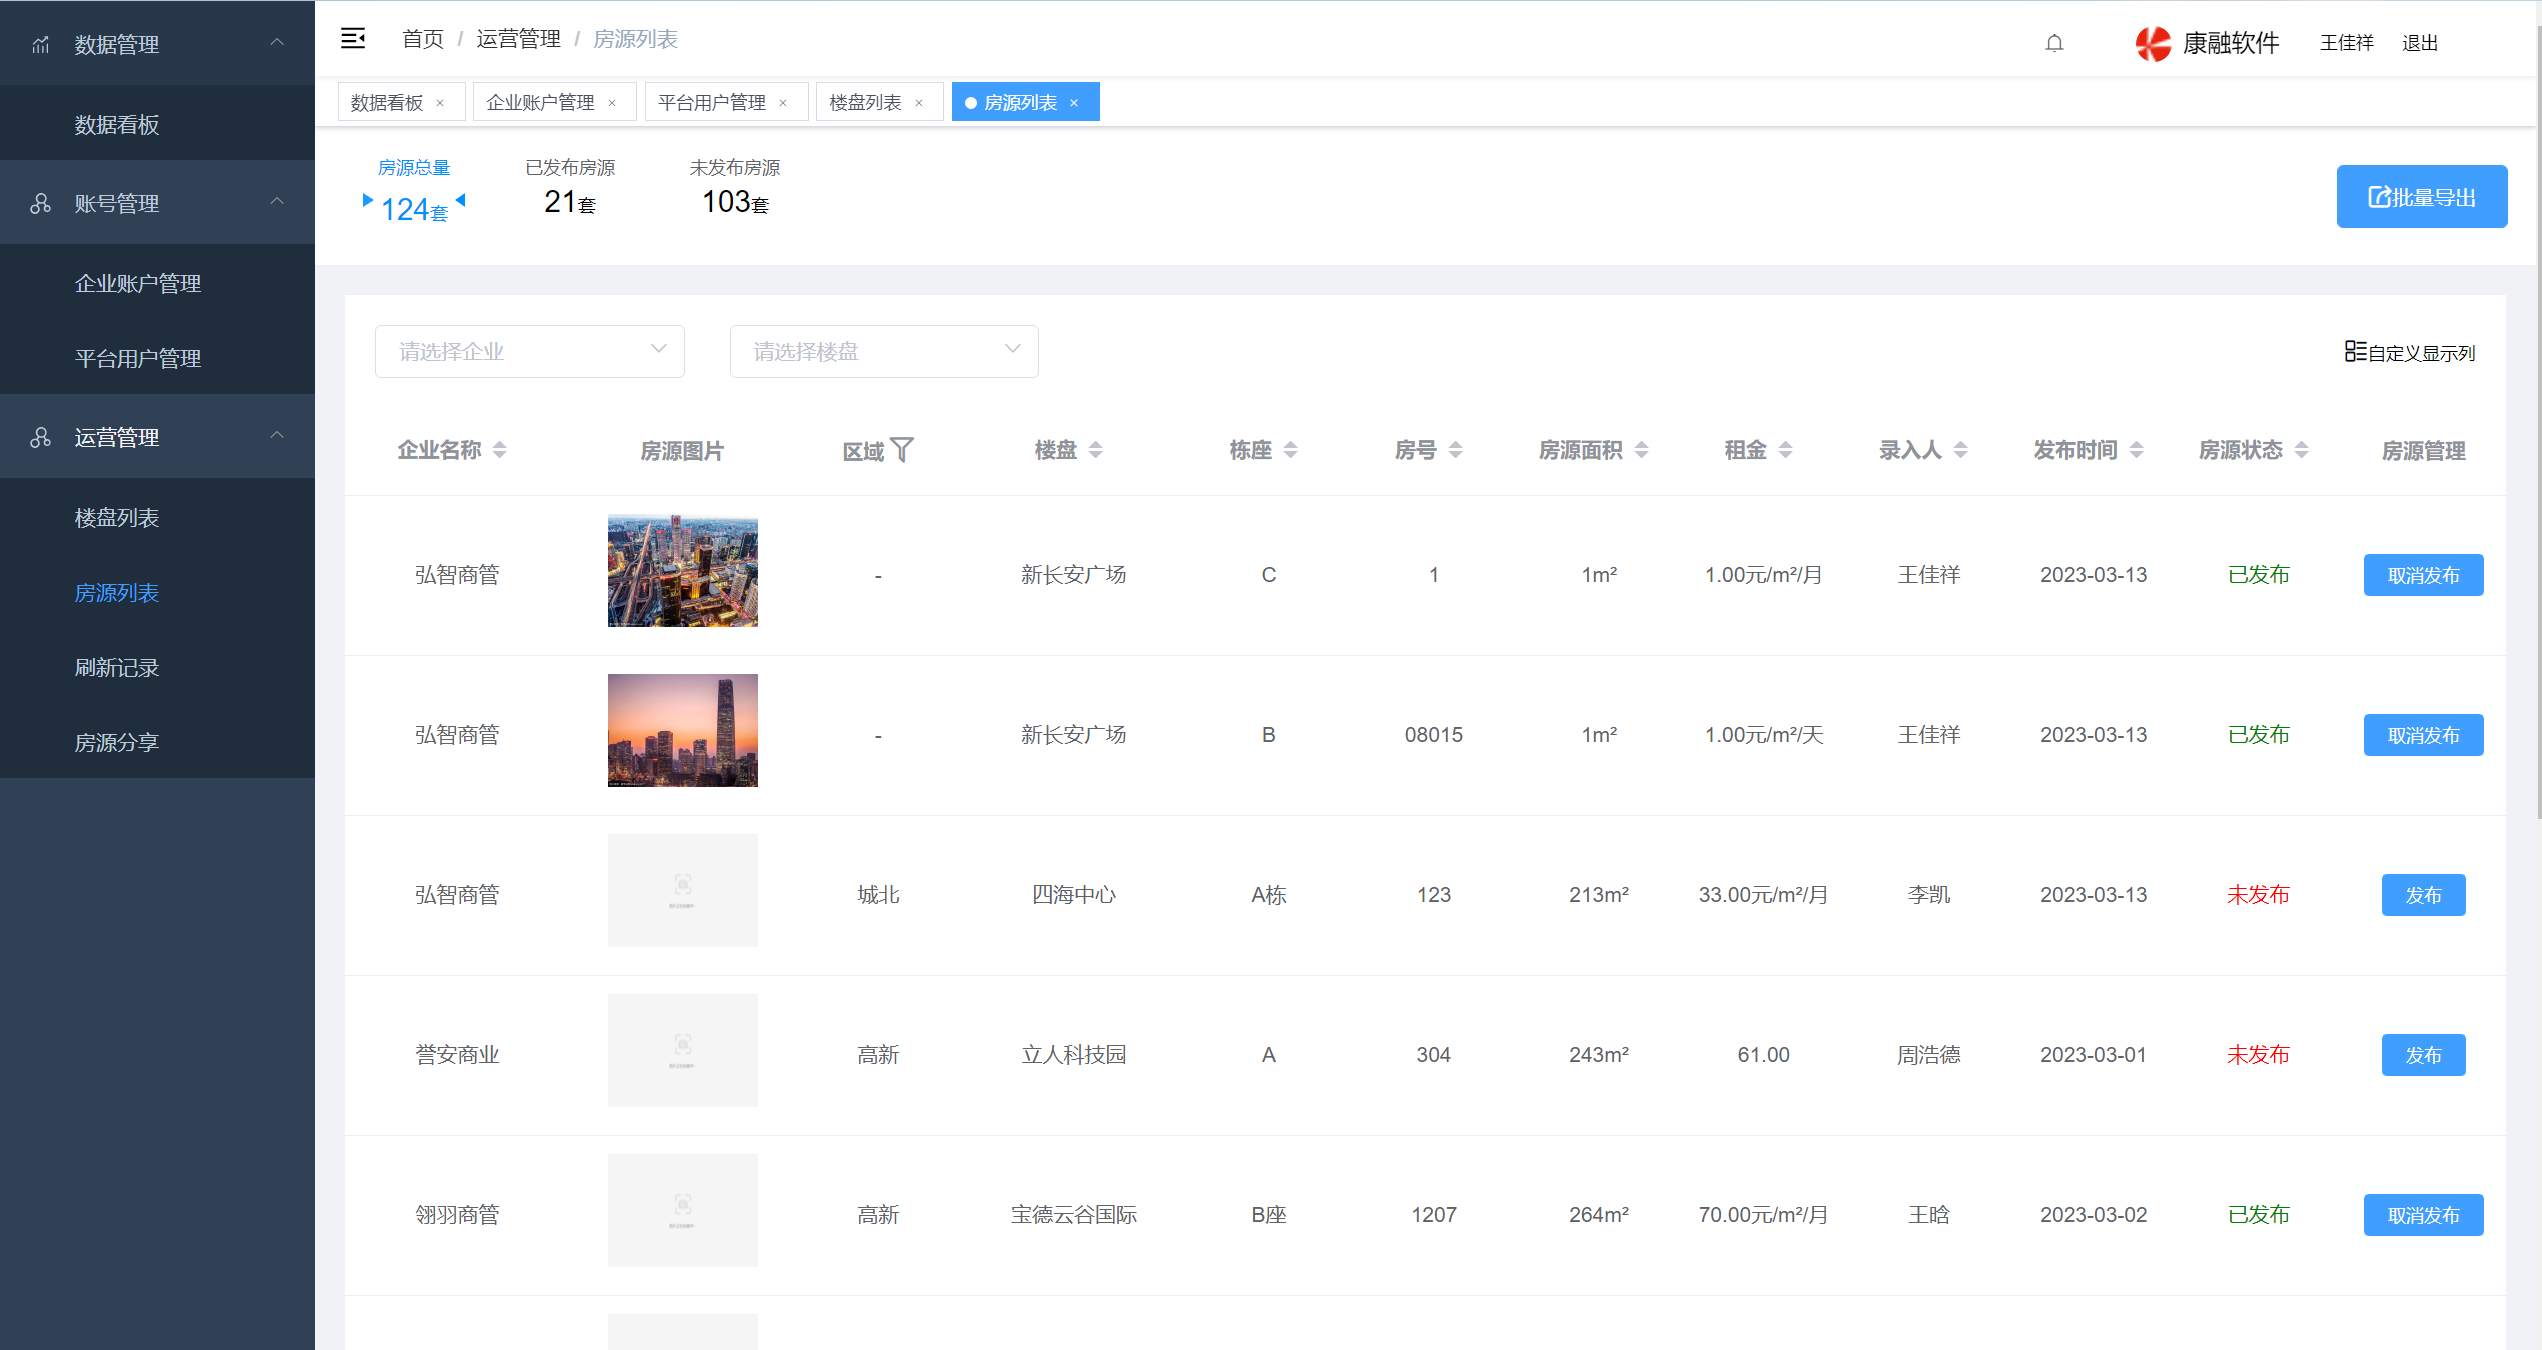
Task: Open the city-highway photo for room 1
Action: tap(683, 571)
